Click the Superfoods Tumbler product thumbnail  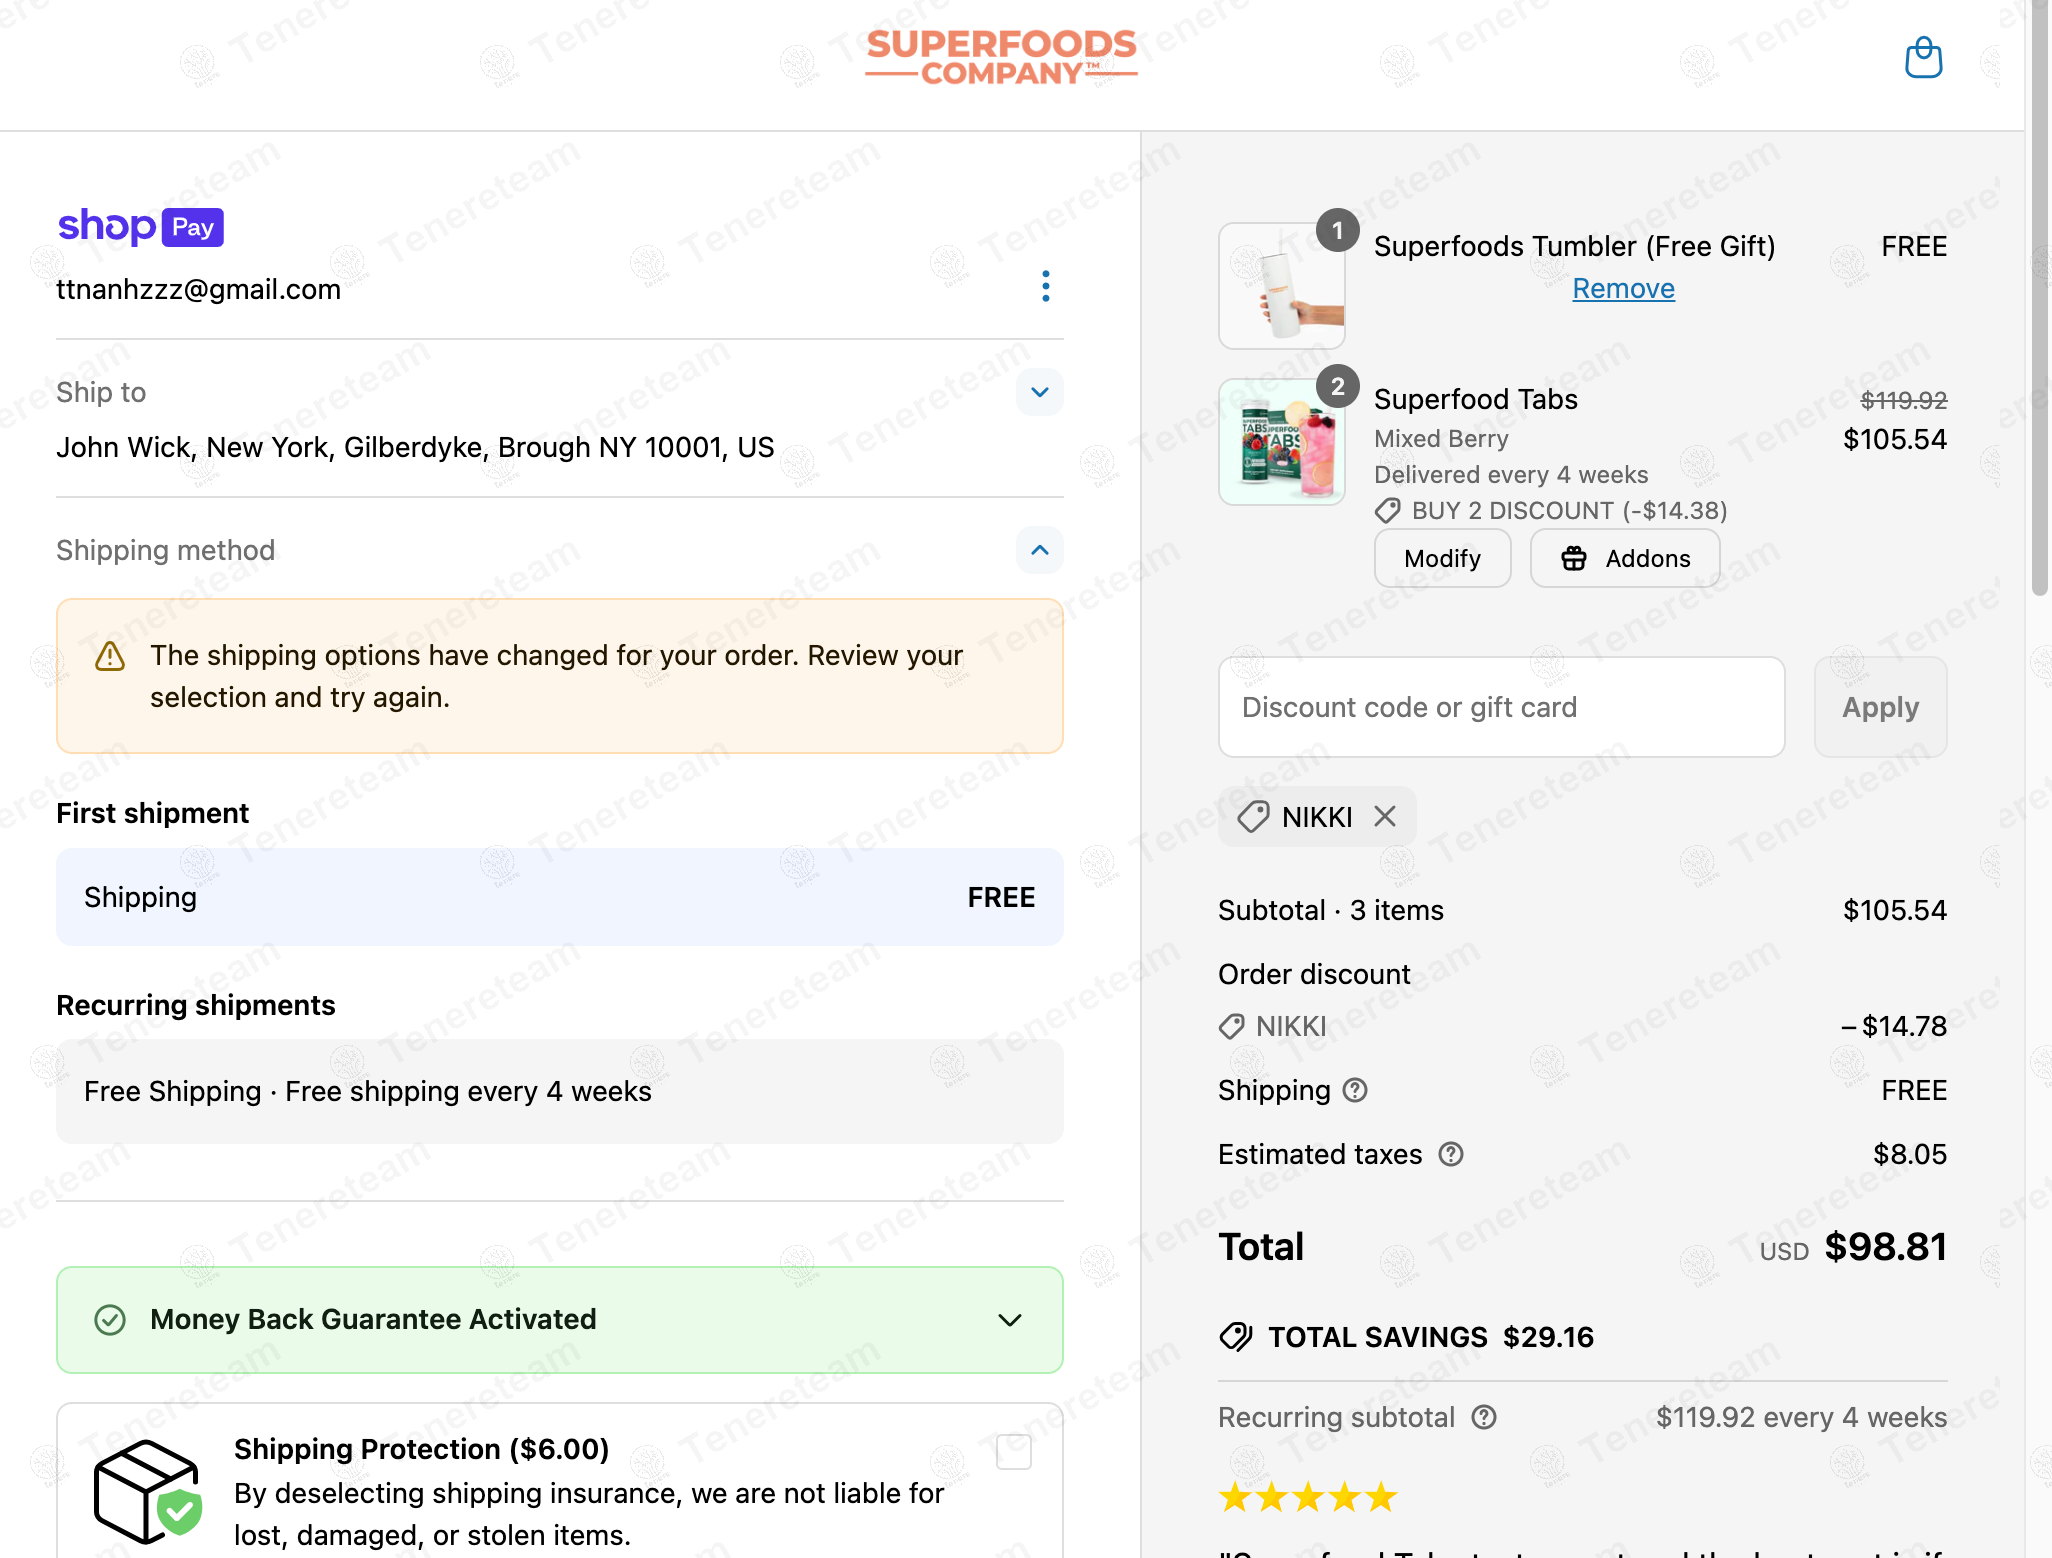click(1281, 286)
